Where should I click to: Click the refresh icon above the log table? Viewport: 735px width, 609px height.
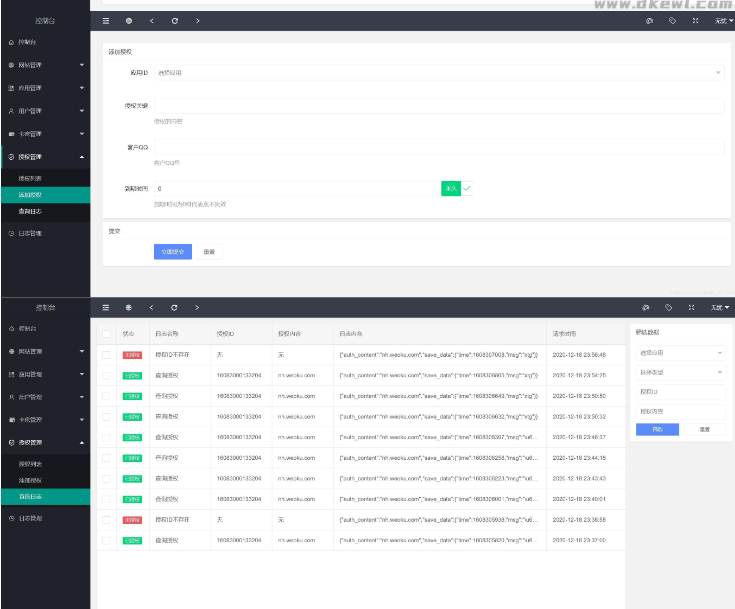coord(174,307)
